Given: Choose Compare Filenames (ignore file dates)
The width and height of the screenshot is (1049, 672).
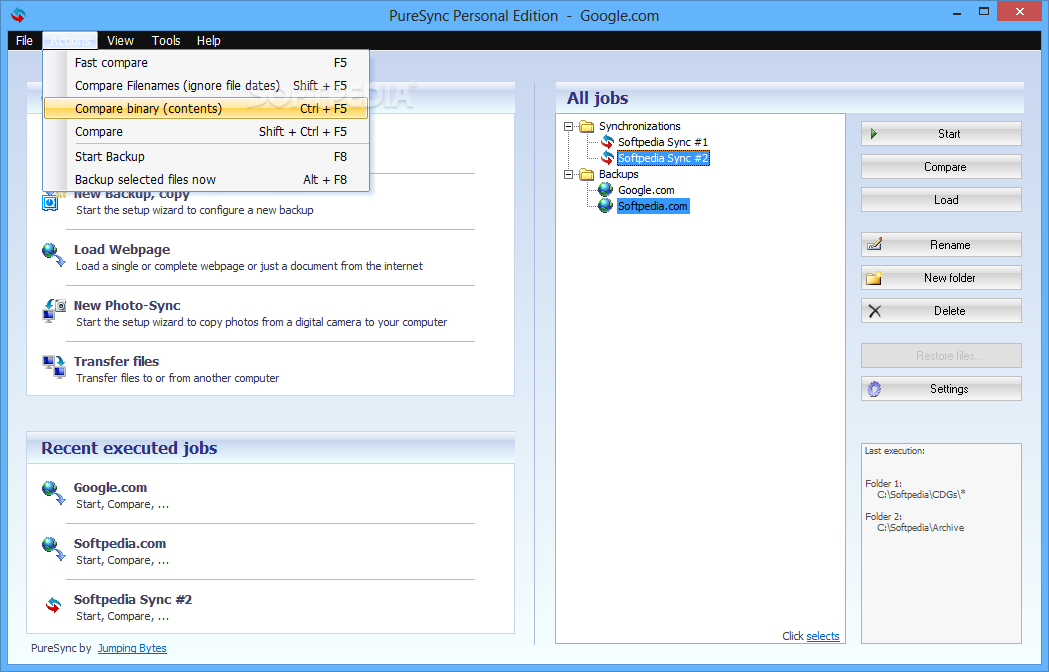Looking at the screenshot, I should [x=206, y=86].
